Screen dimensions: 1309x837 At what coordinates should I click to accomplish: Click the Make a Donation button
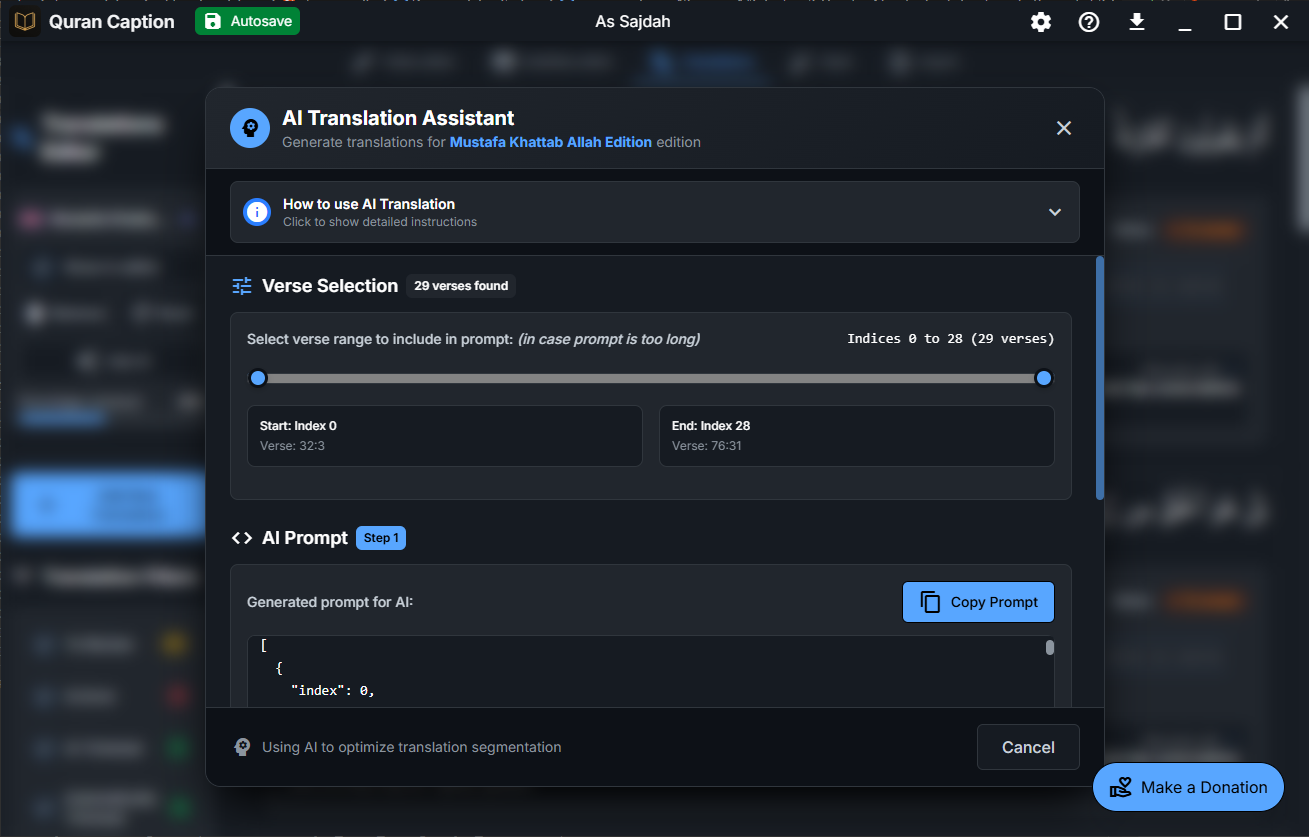(x=1188, y=787)
